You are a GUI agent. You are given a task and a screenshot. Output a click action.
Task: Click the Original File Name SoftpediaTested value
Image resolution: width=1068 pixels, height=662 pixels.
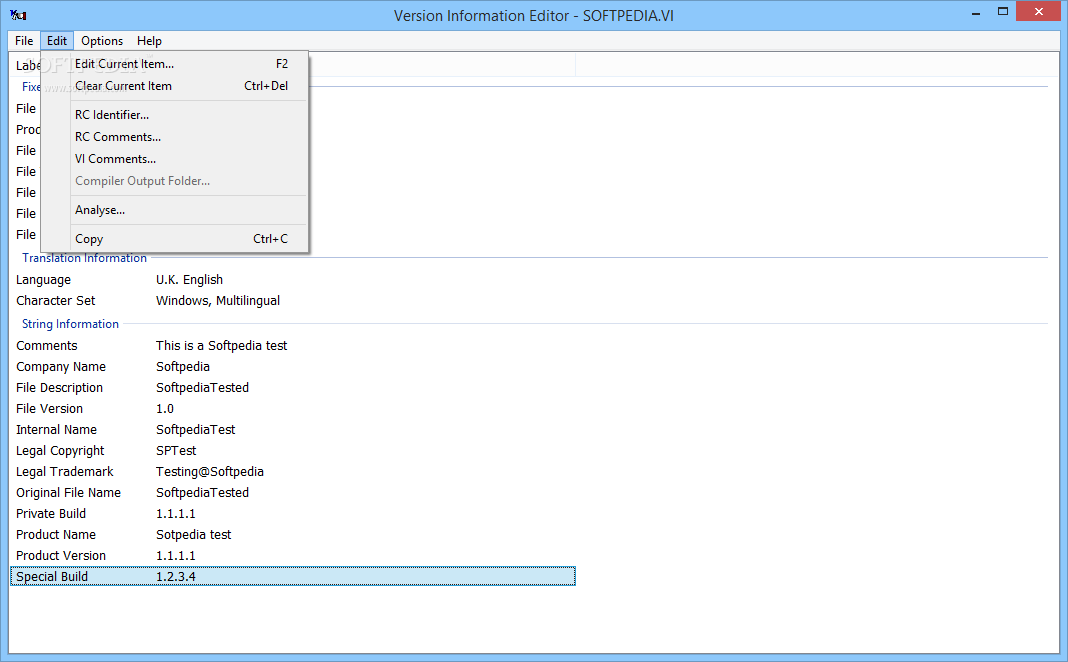pyautogui.click(x=202, y=493)
